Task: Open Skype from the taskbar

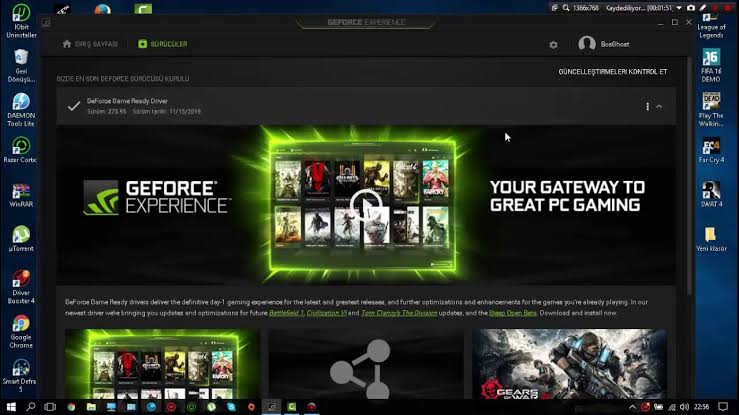Action: pyautogui.click(x=231, y=407)
